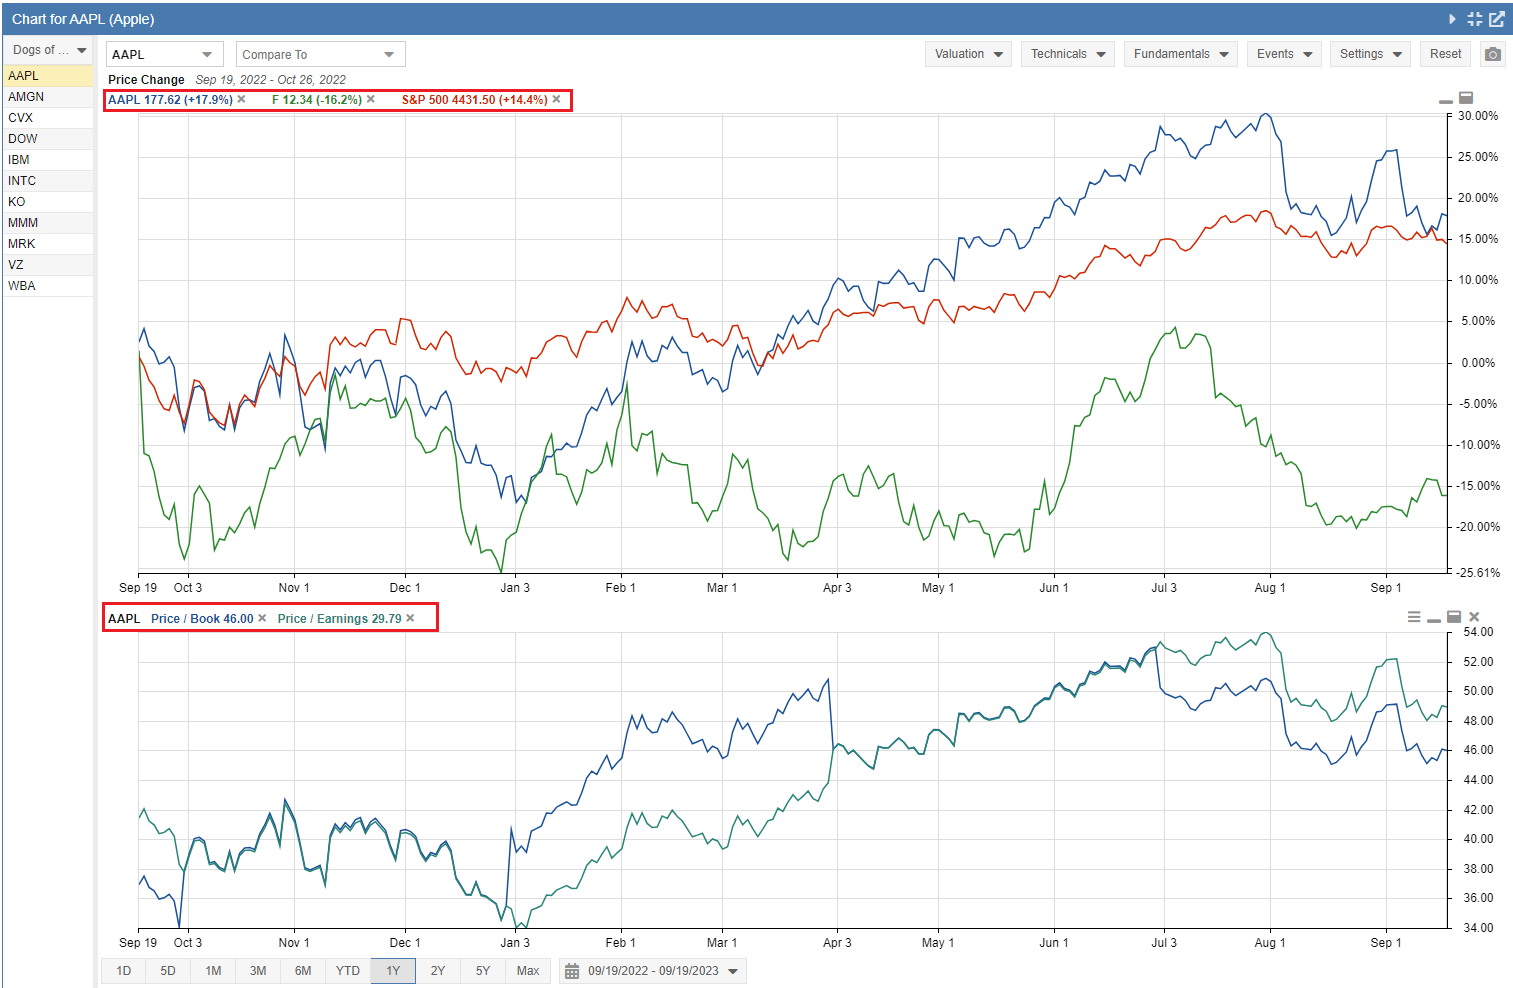1513x988 pixels.
Task: Remove S&P 500 comparison series
Action: 557,99
